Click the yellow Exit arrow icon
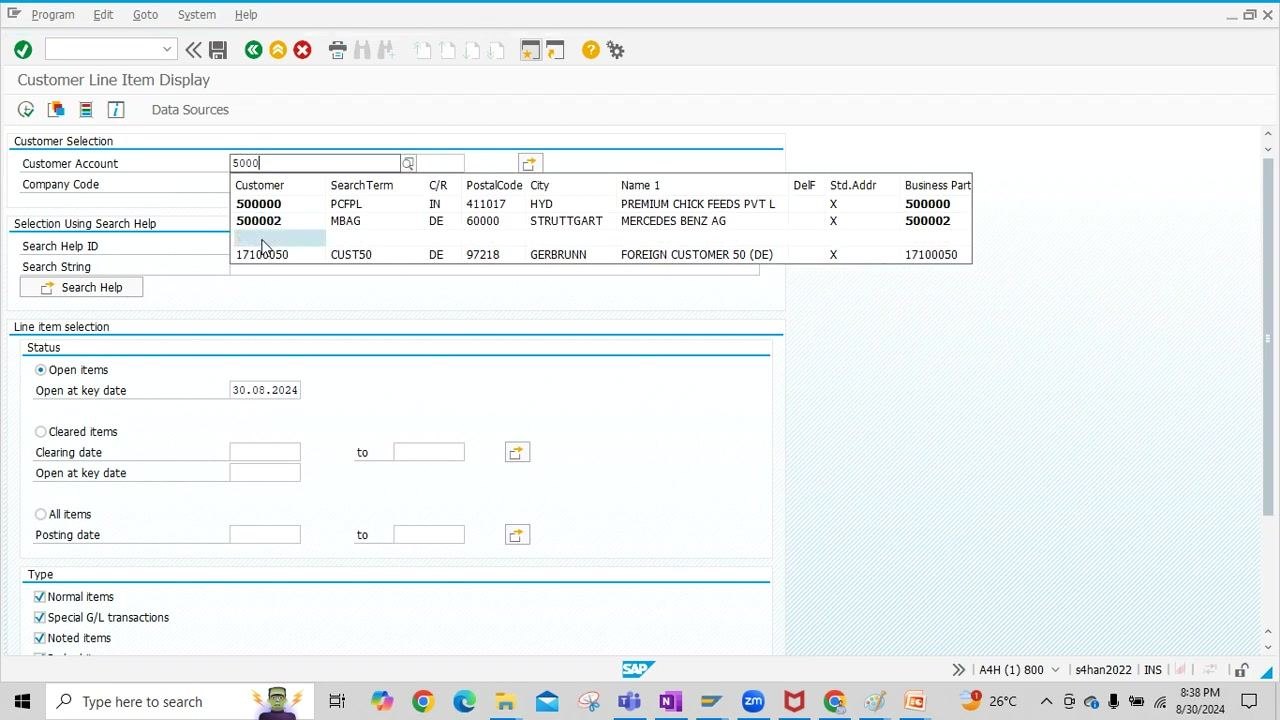1280x720 pixels. click(x=278, y=50)
